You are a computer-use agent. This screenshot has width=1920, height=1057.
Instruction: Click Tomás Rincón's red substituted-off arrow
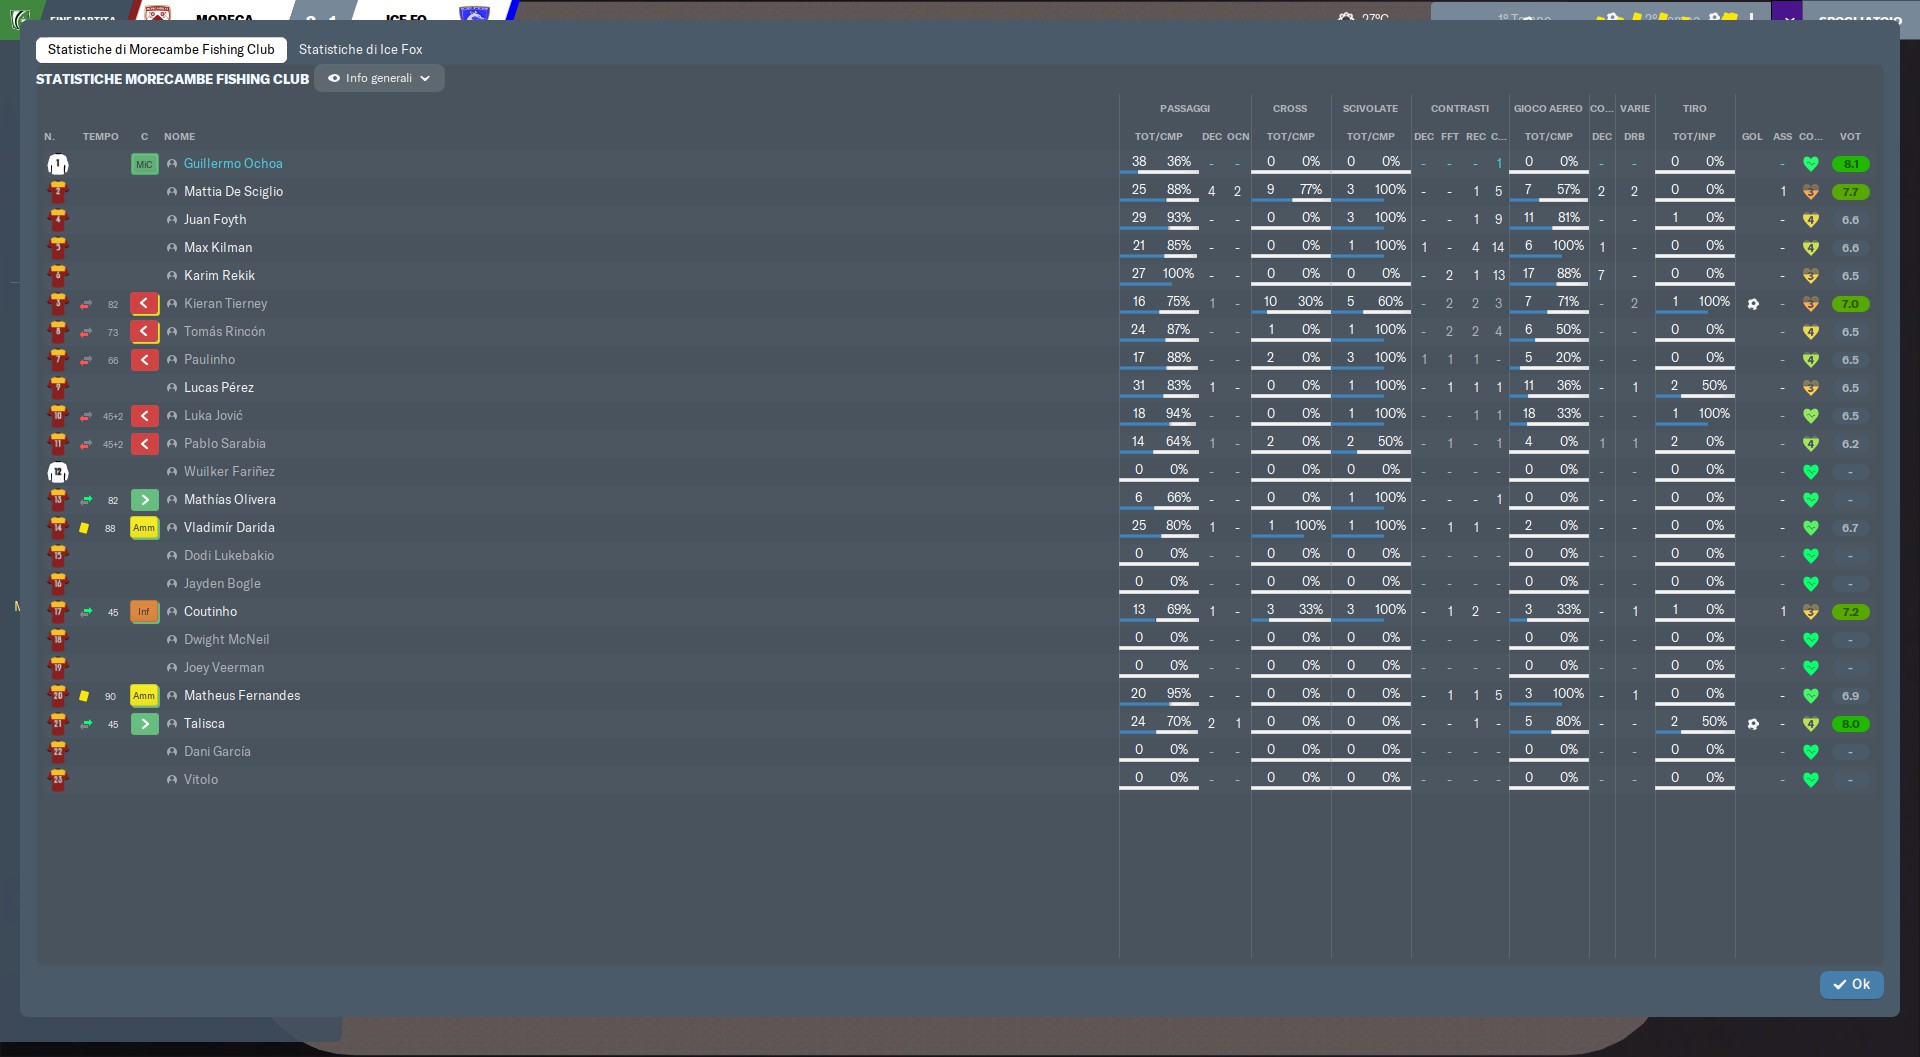[x=144, y=332]
